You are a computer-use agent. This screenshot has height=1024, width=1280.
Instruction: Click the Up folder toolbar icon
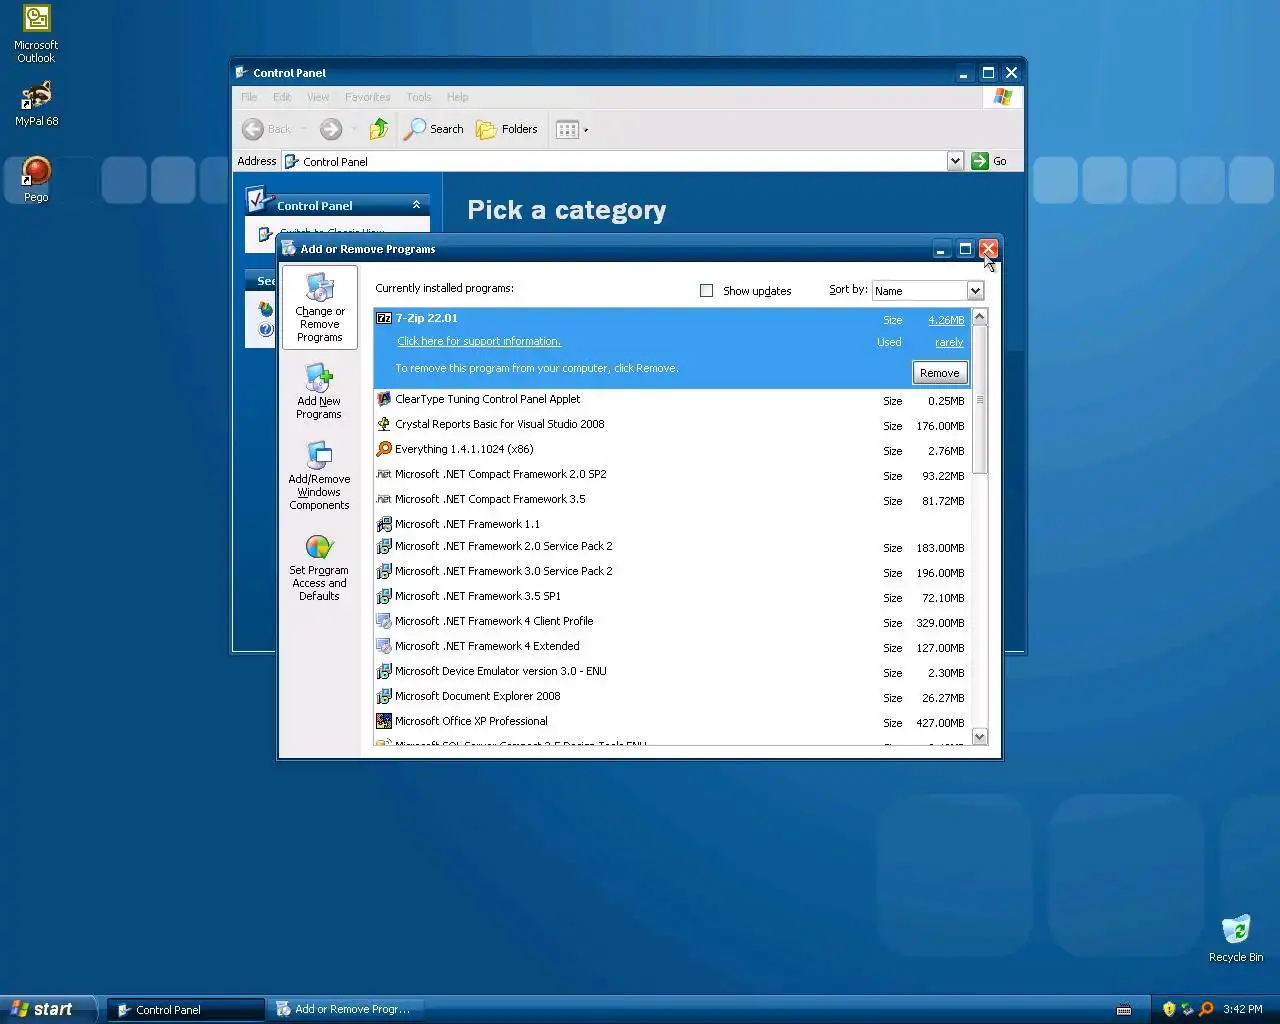pos(378,129)
